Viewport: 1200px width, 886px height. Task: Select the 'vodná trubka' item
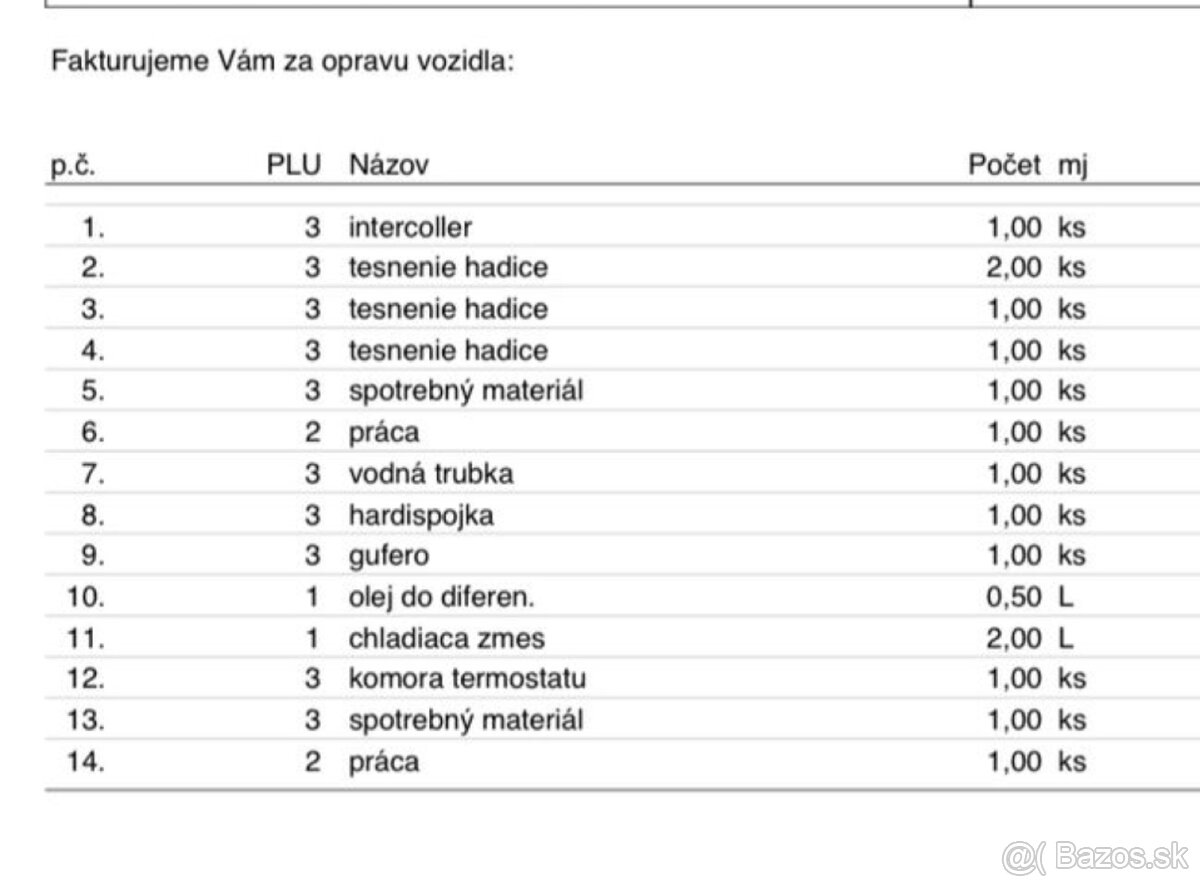[431, 473]
